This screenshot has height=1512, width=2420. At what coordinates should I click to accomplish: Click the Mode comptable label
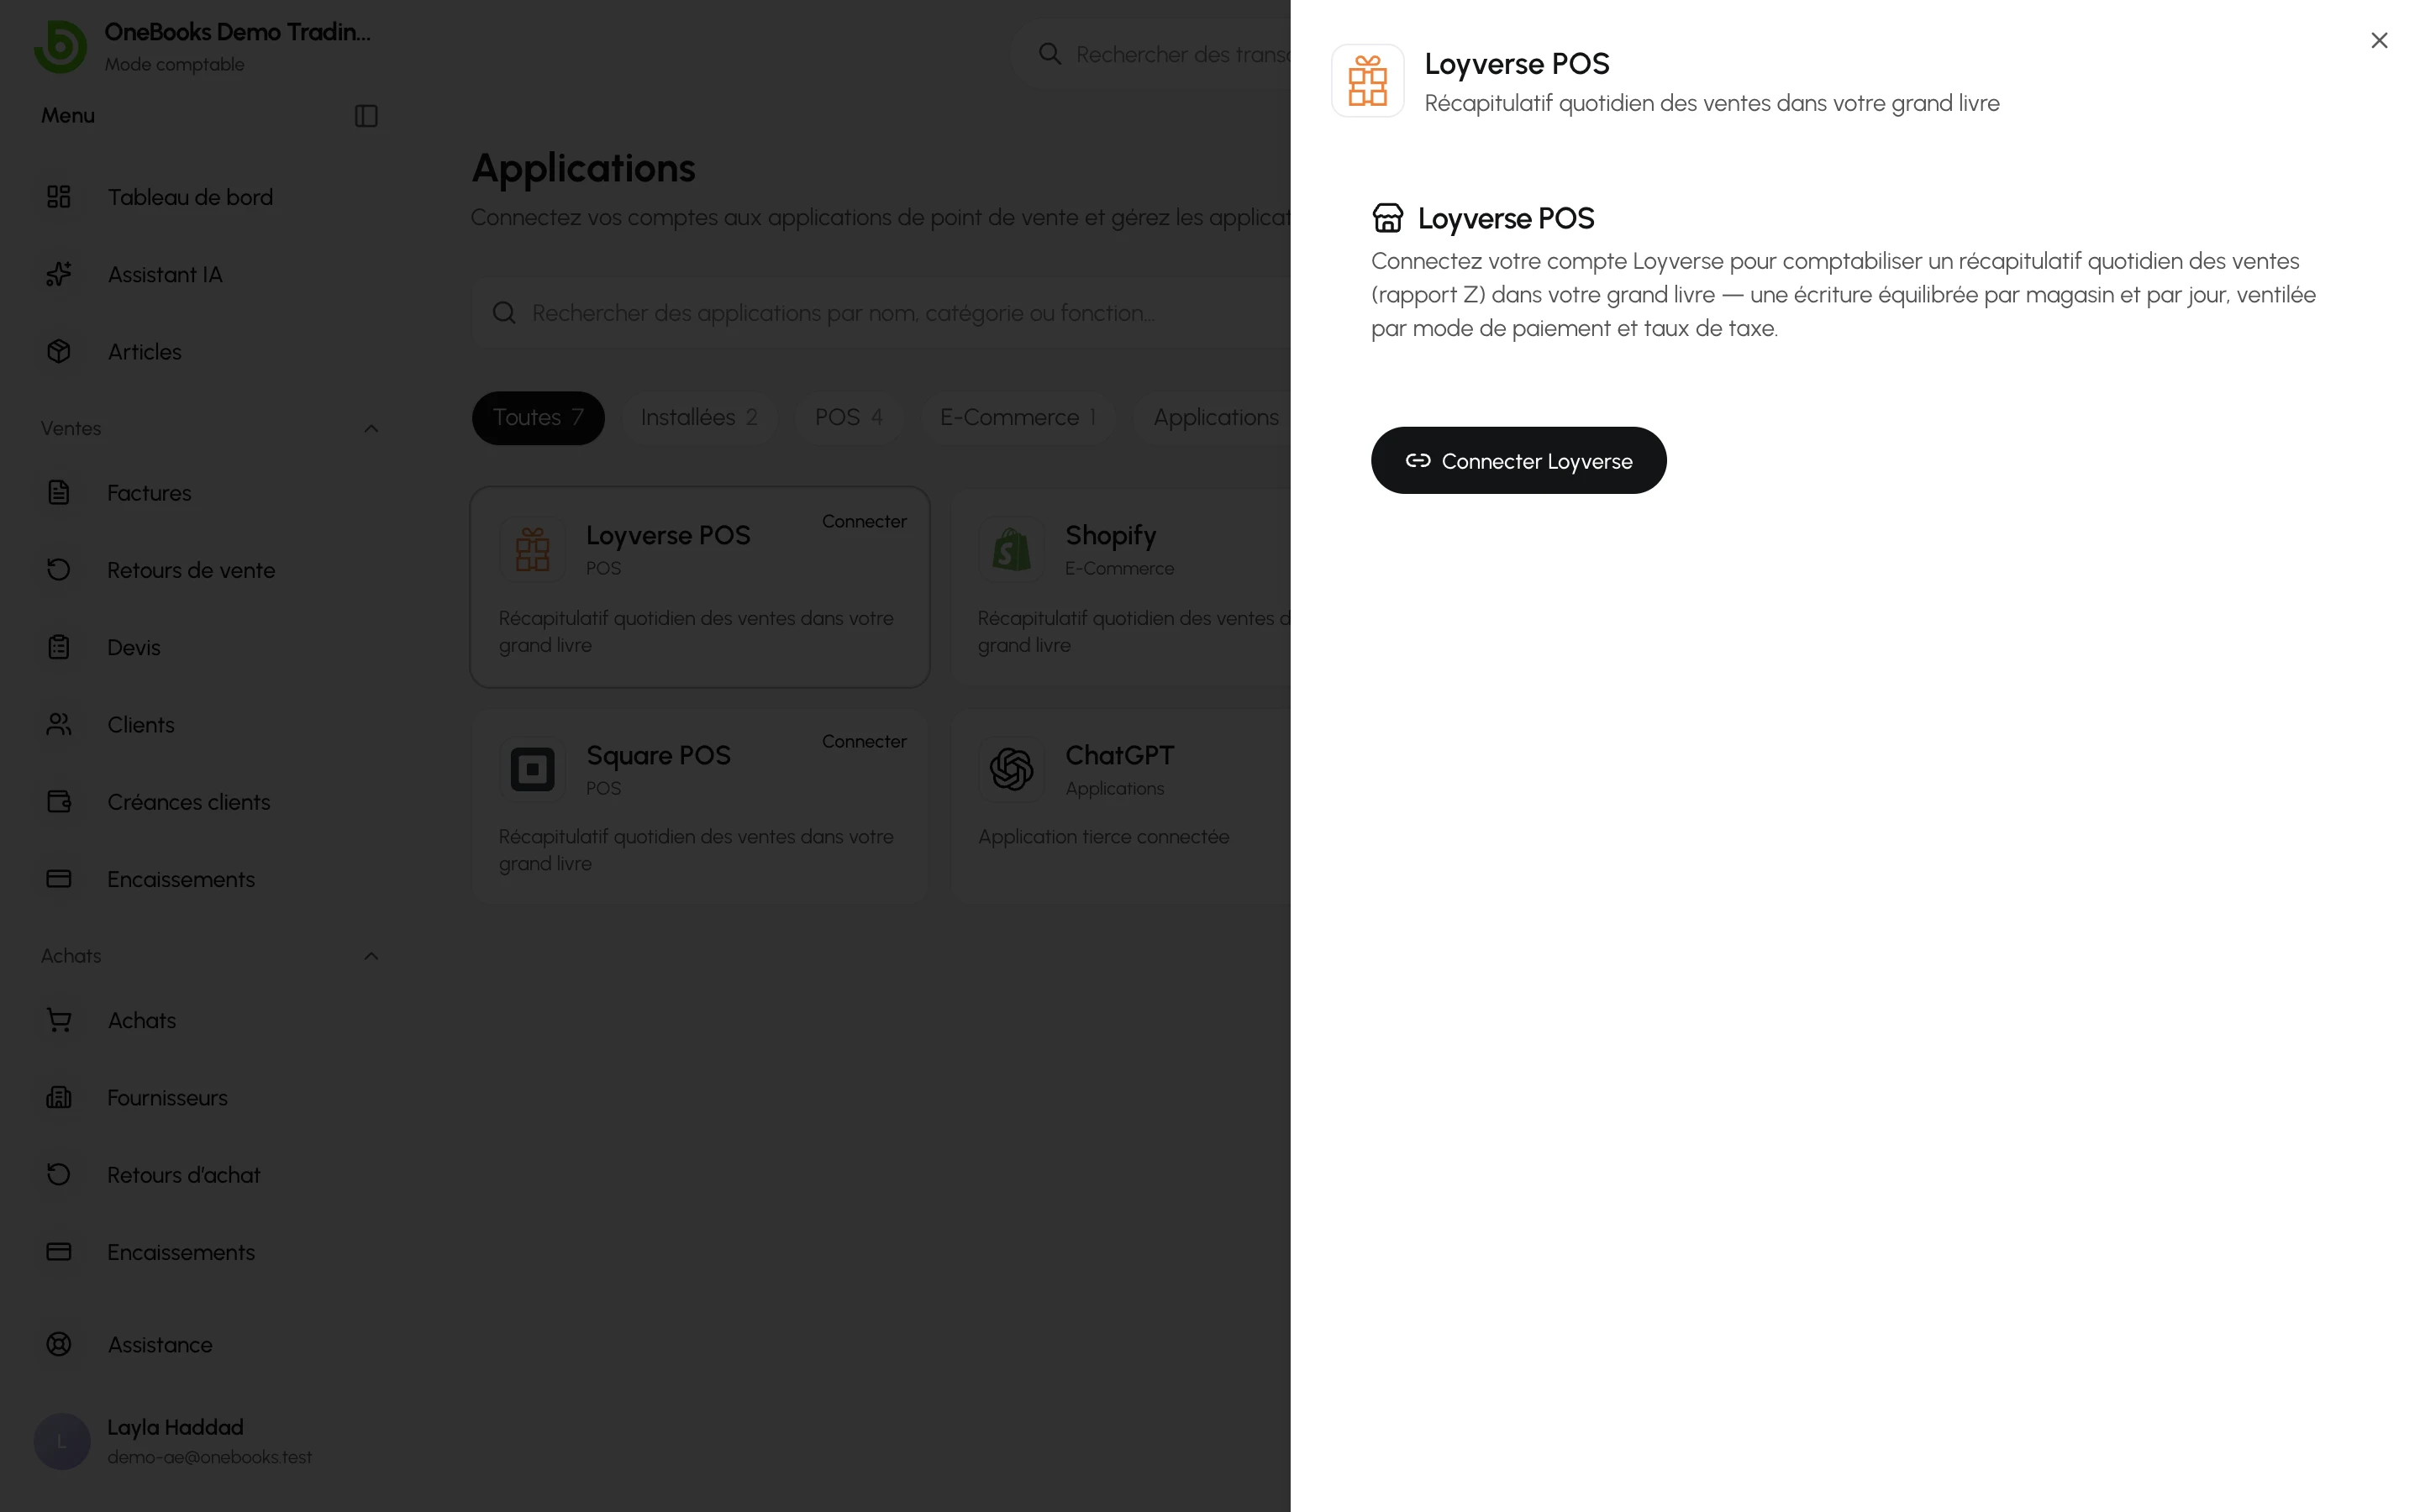pyautogui.click(x=175, y=64)
